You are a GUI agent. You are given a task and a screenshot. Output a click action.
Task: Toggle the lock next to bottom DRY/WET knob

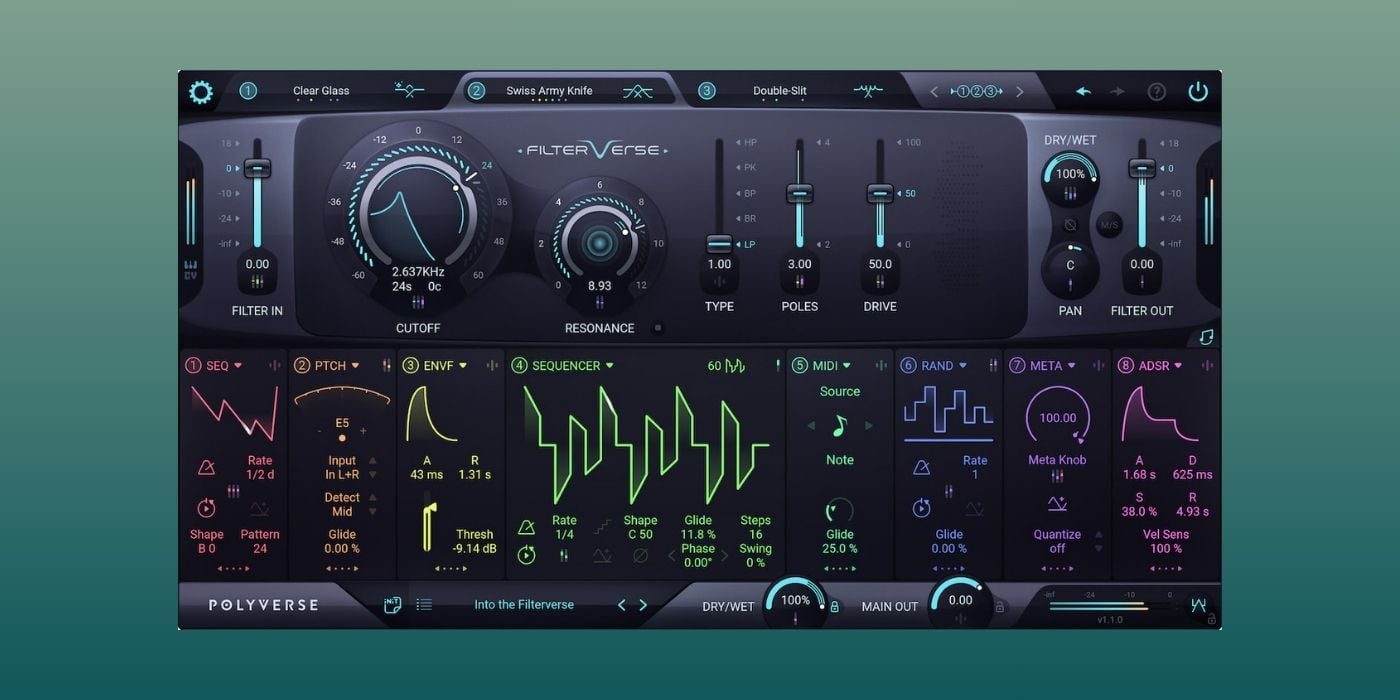click(x=834, y=606)
